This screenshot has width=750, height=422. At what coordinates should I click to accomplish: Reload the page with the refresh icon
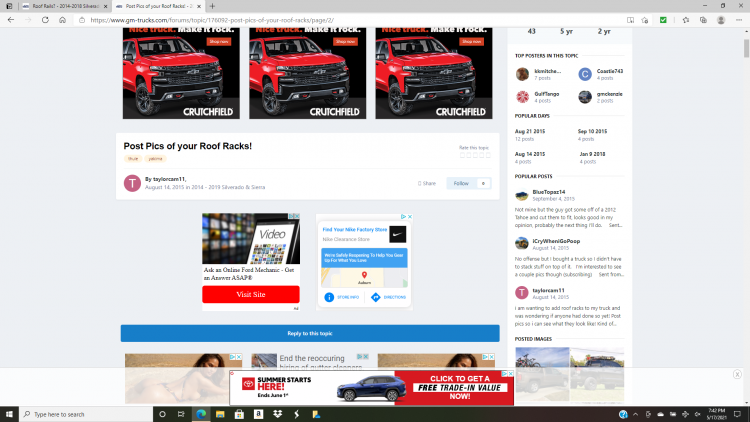(45, 20)
